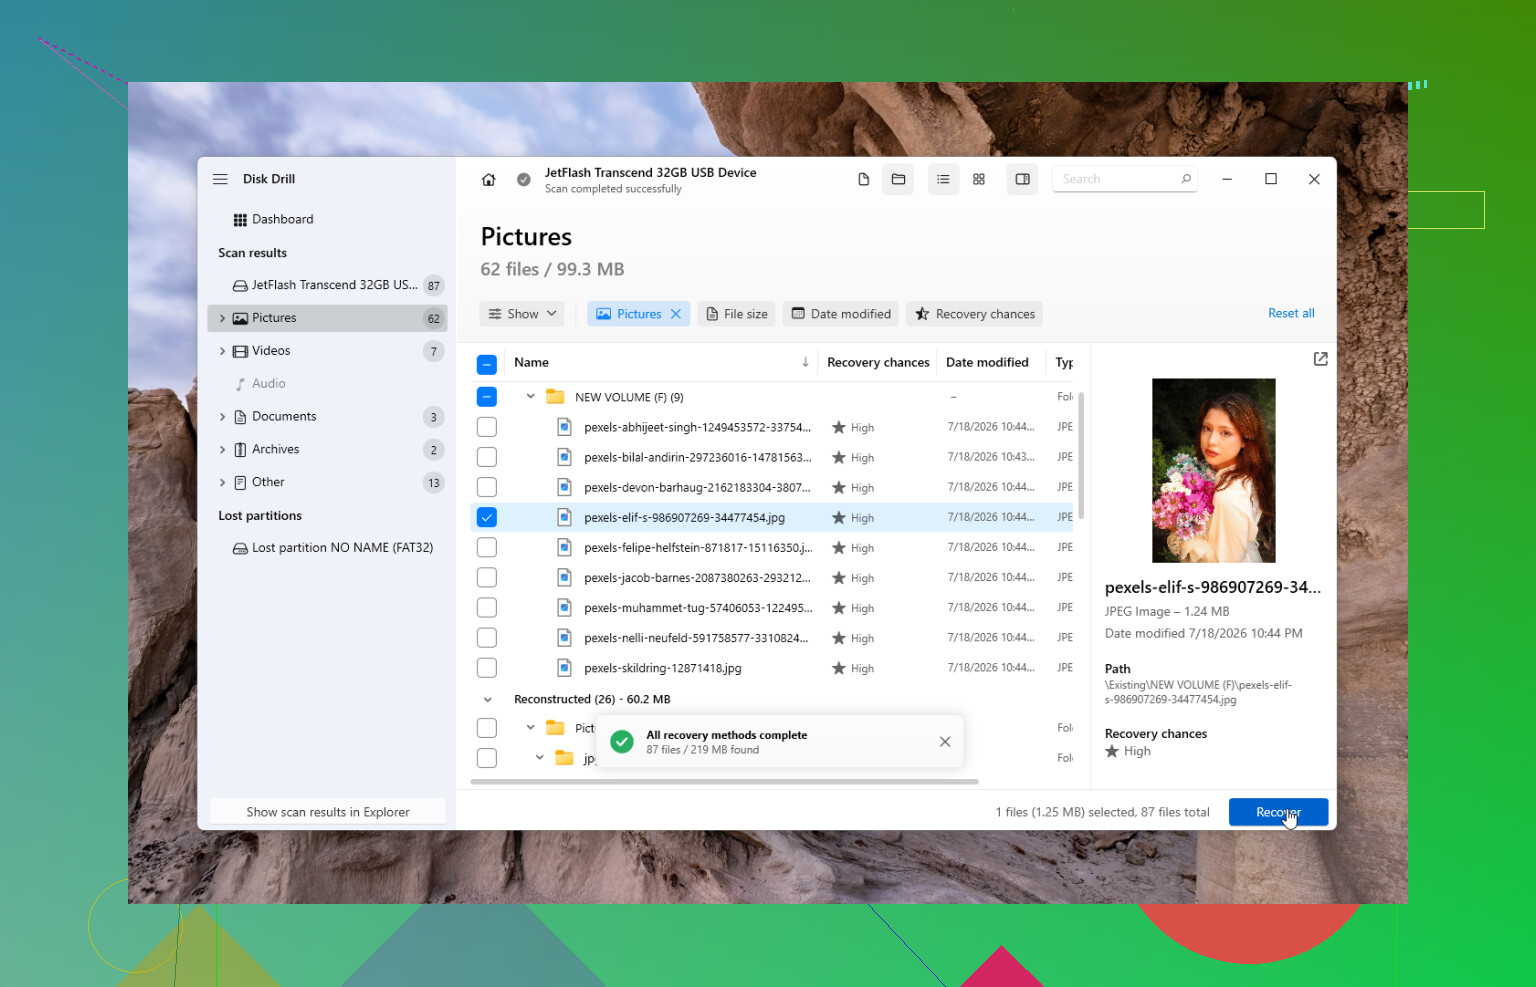
Task: Collapse the Reconstructed (26) group
Action: coord(488,700)
